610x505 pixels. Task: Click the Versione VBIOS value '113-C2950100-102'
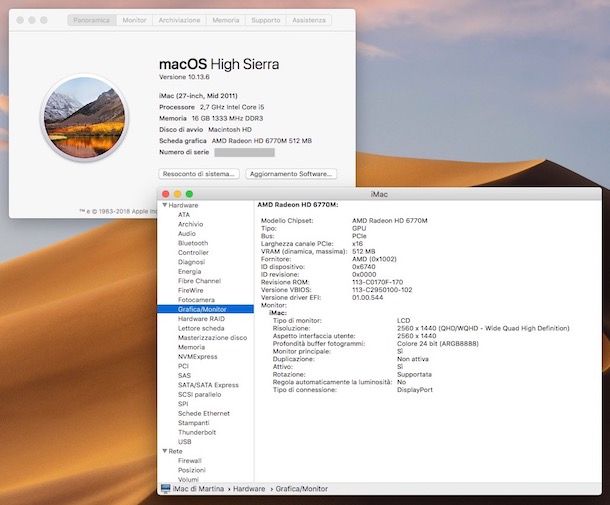382,290
